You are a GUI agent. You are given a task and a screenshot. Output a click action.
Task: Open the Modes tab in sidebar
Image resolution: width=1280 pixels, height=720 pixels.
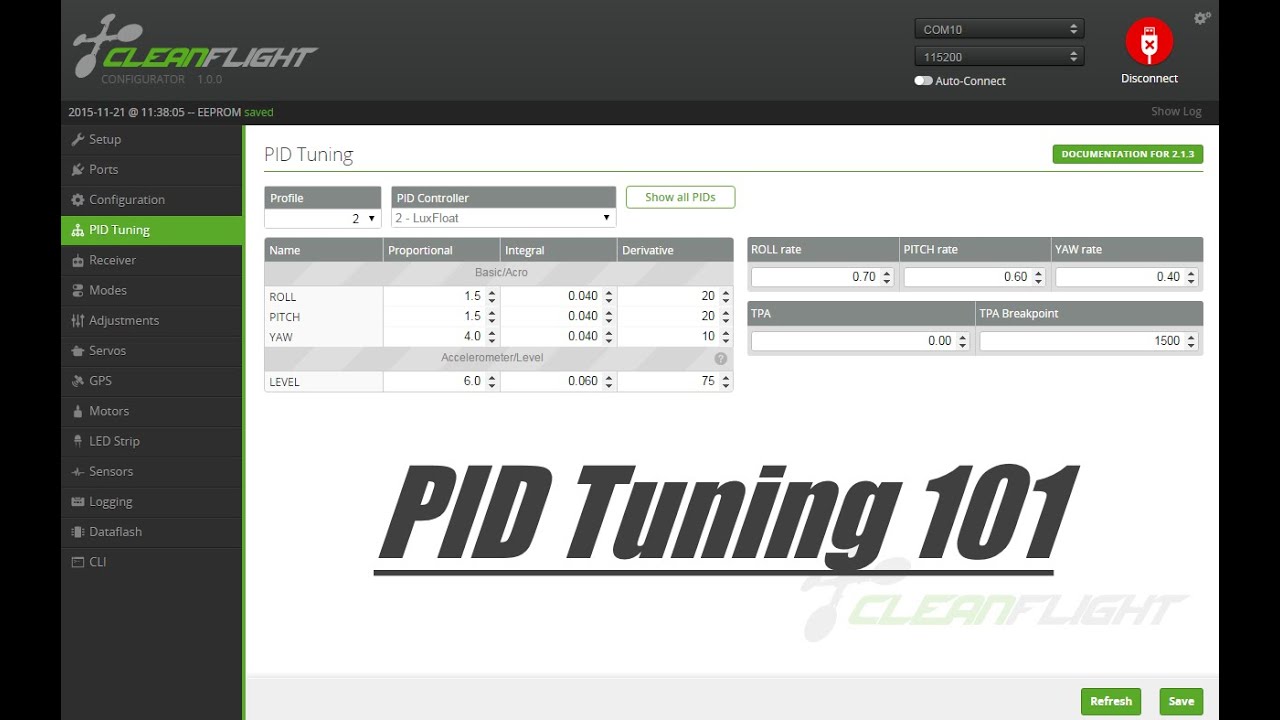pyautogui.click(x=108, y=290)
